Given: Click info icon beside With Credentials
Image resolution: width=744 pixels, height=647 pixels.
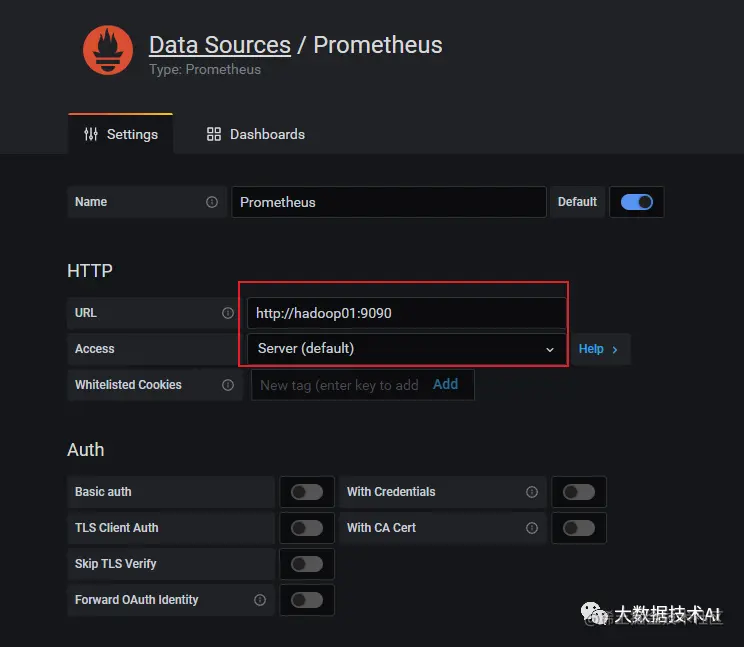Looking at the screenshot, I should pos(532,492).
